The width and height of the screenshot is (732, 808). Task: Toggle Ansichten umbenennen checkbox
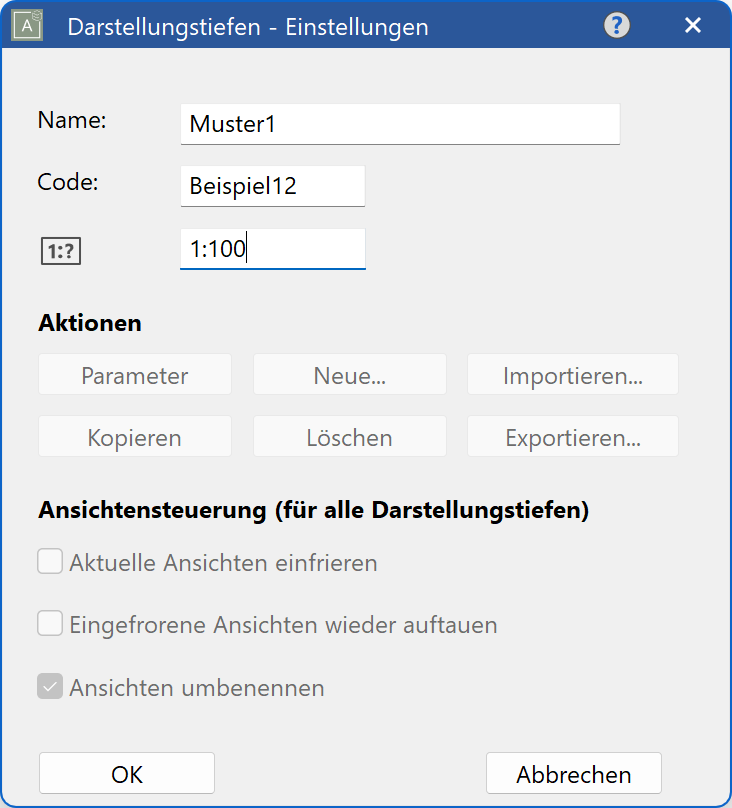click(x=49, y=687)
